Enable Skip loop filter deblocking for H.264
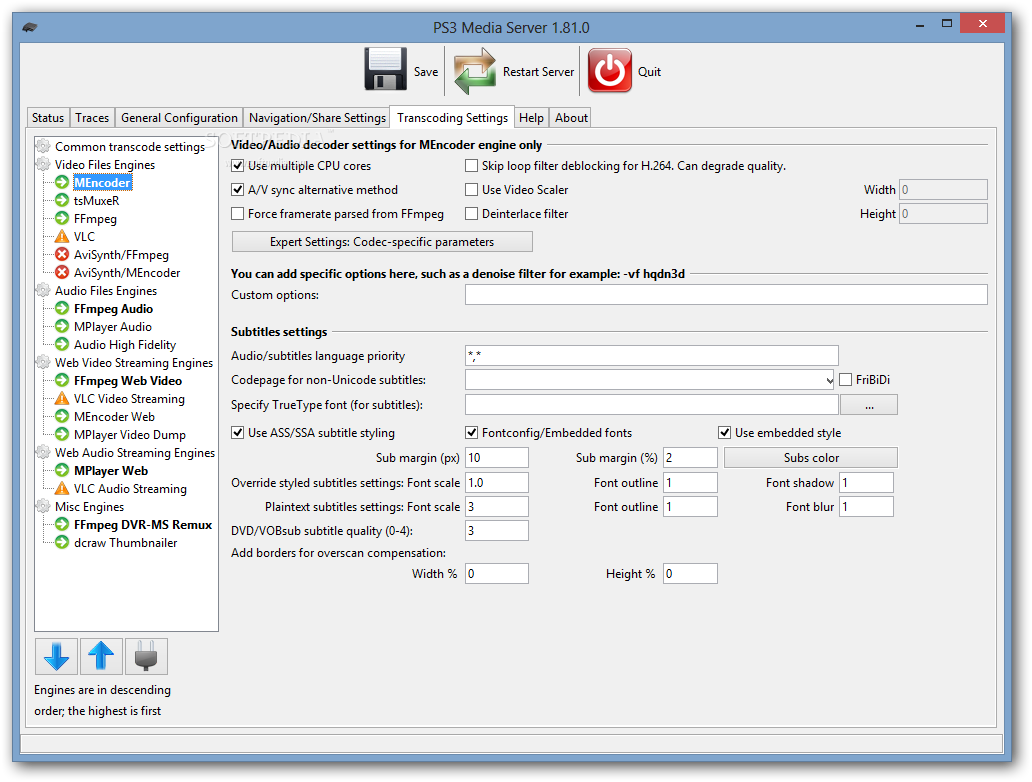This screenshot has width=1032, height=782. coord(471,166)
